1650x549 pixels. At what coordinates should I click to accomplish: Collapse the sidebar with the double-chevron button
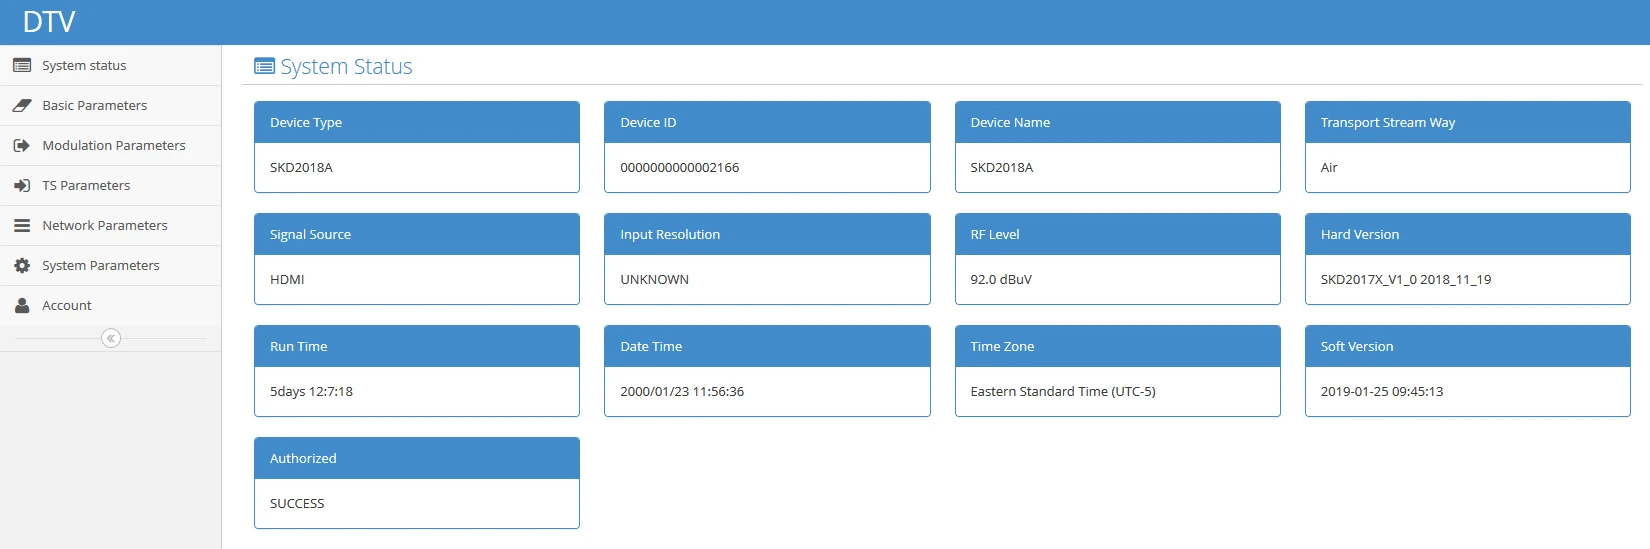click(111, 338)
